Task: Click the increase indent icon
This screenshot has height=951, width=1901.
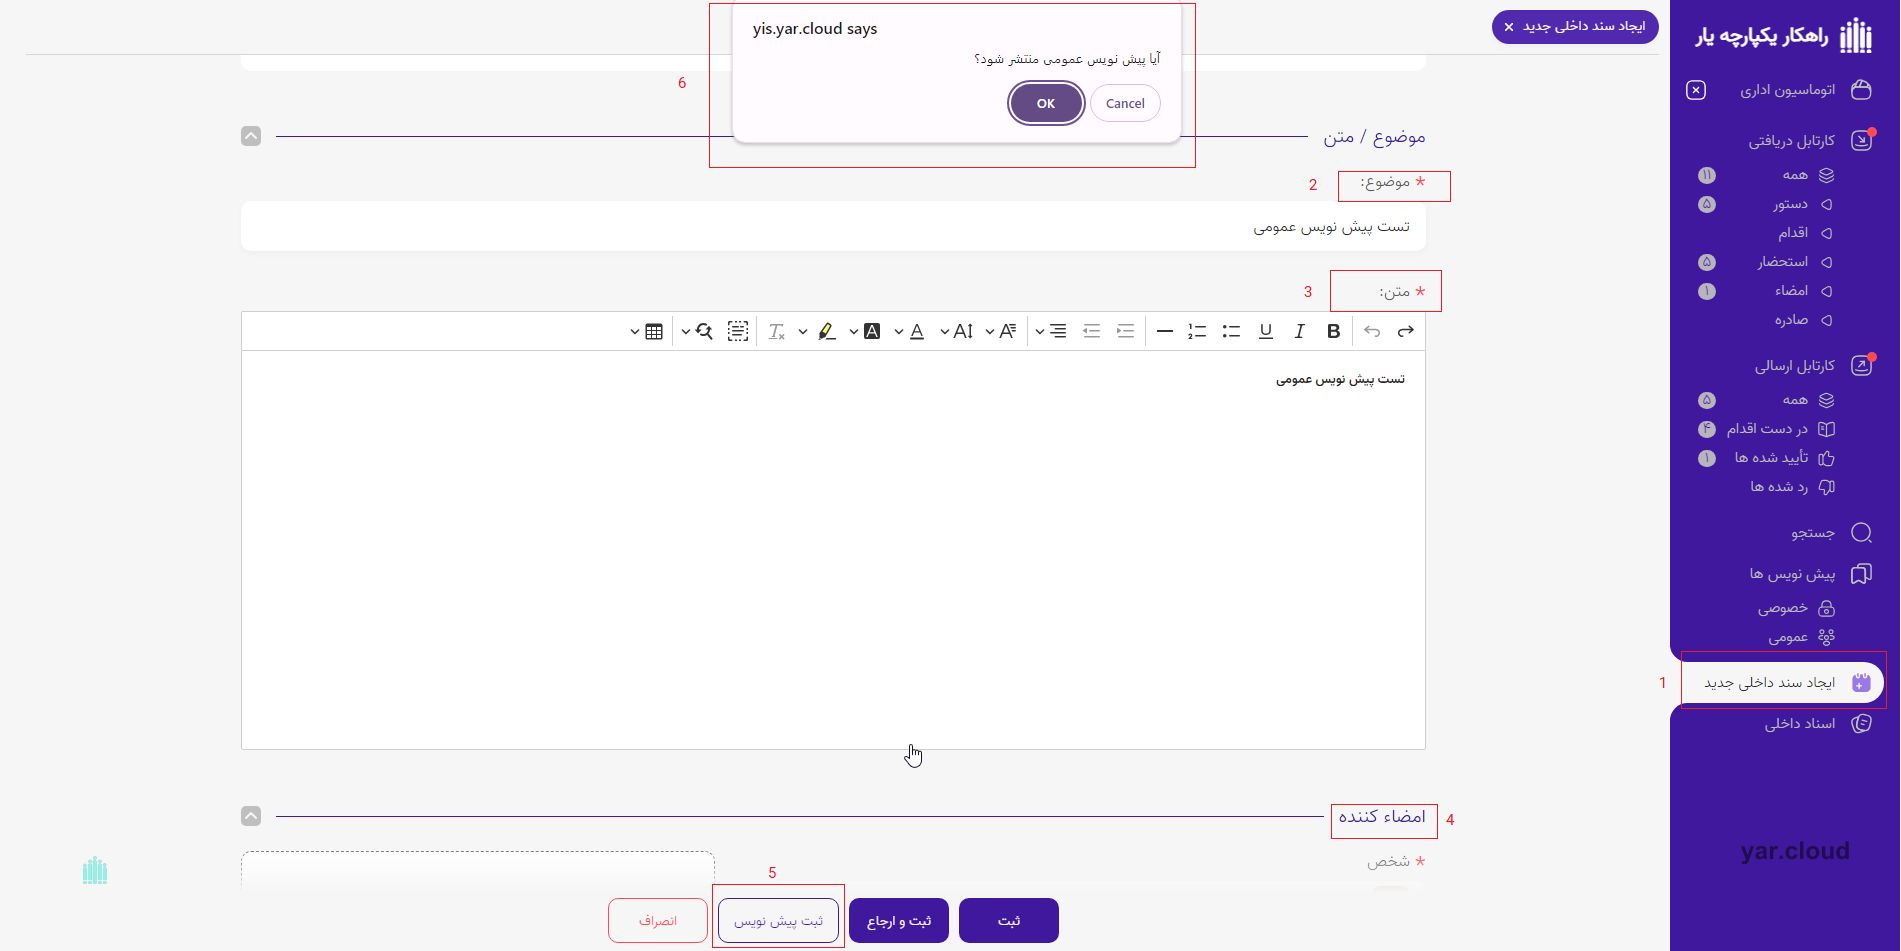Action: (1125, 331)
